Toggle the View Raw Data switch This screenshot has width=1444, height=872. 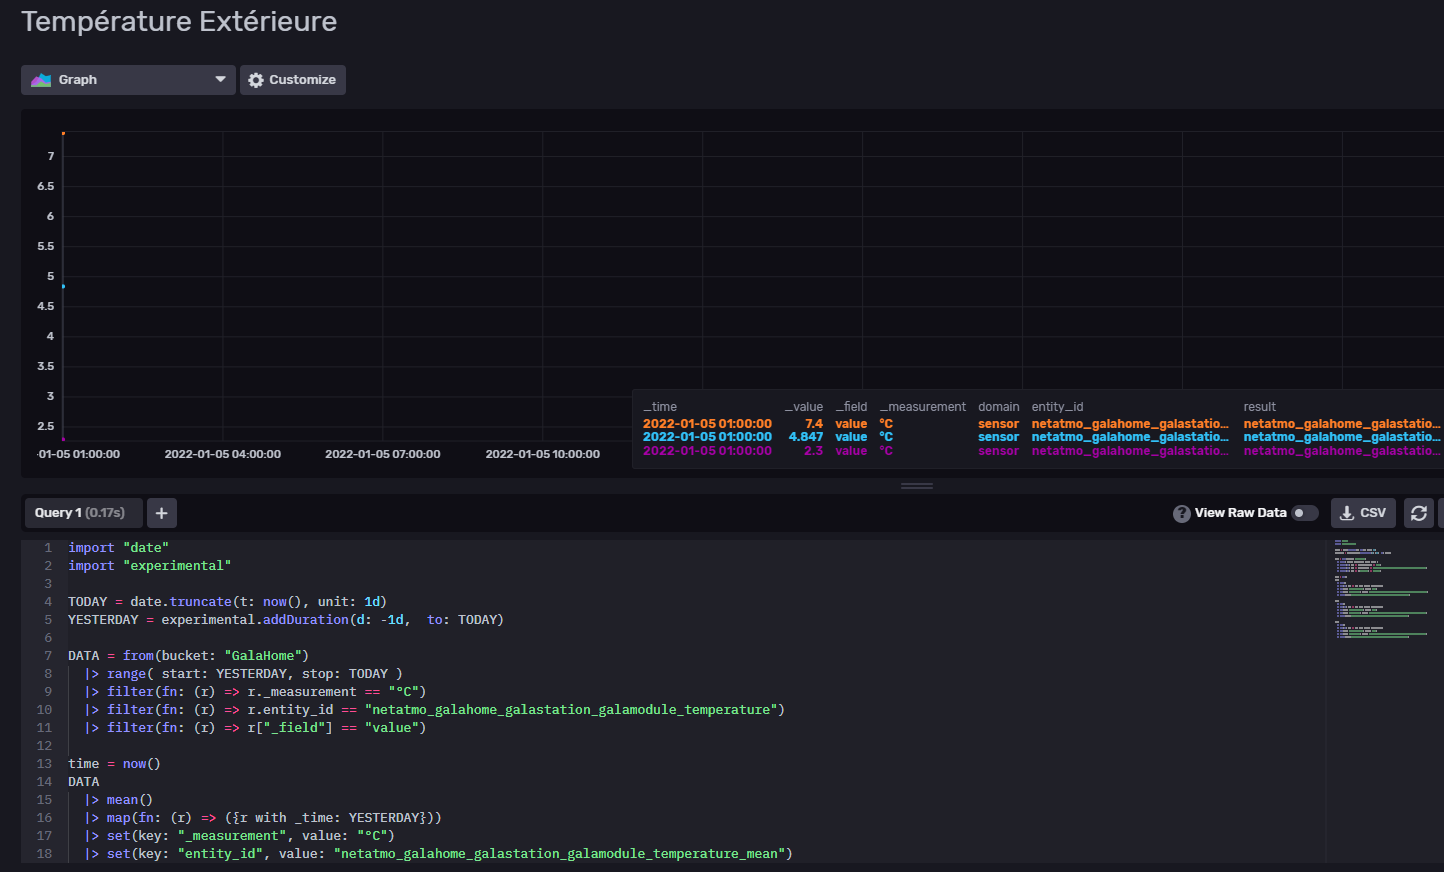[1304, 513]
